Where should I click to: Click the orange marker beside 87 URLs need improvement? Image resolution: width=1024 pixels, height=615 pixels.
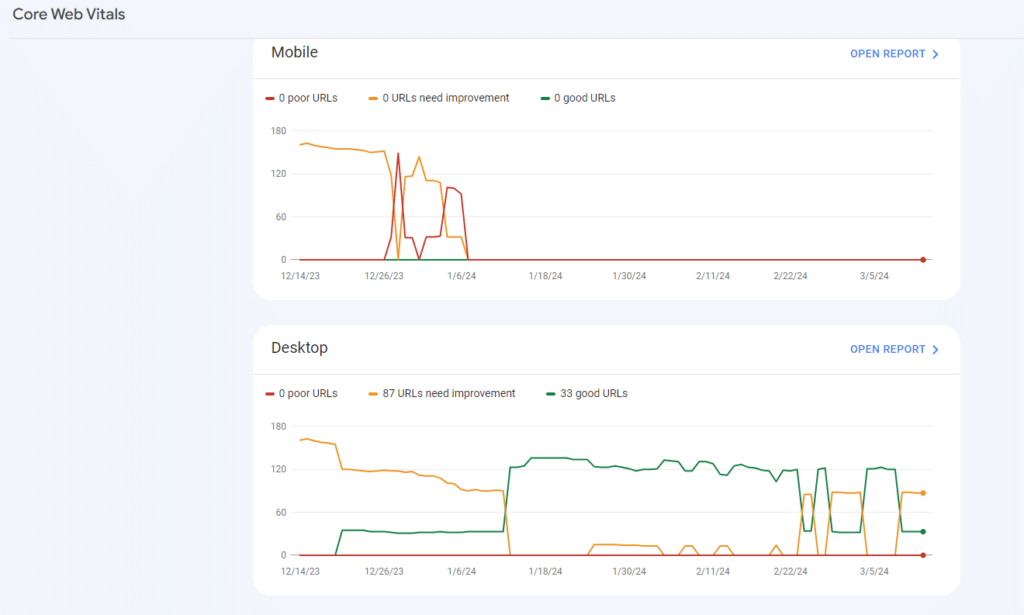tap(371, 393)
